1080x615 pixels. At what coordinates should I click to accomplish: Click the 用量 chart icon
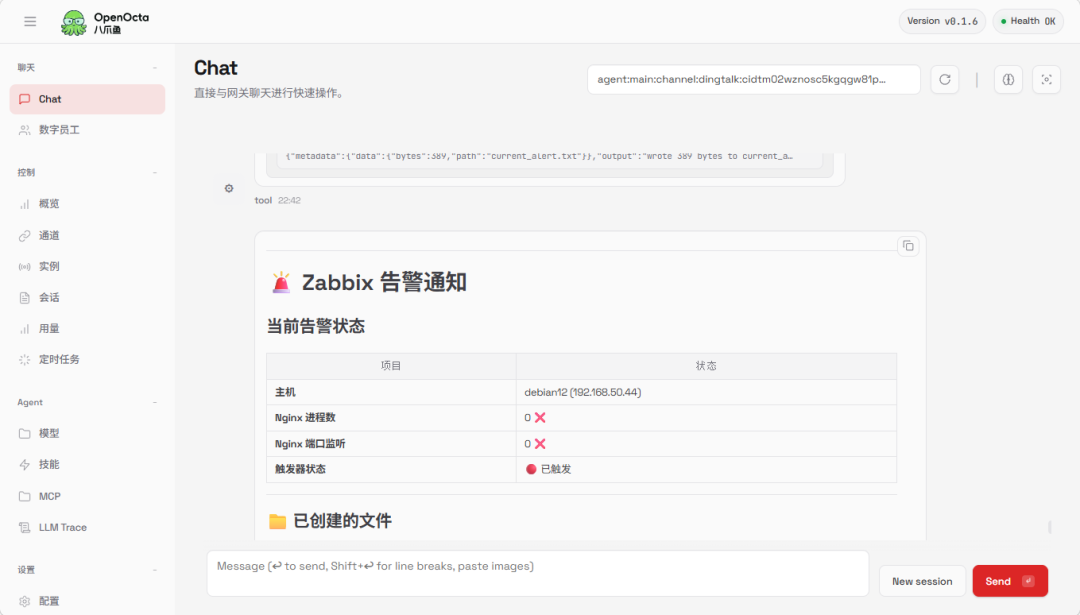(25, 329)
